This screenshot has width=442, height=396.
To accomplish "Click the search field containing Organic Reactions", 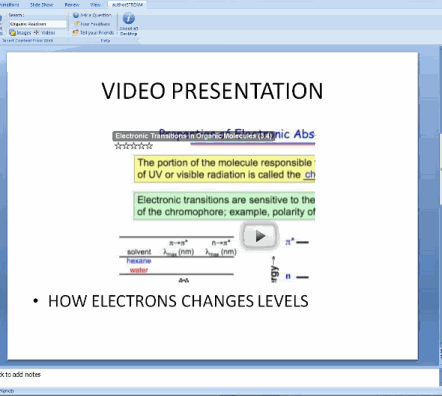I will (38, 24).
